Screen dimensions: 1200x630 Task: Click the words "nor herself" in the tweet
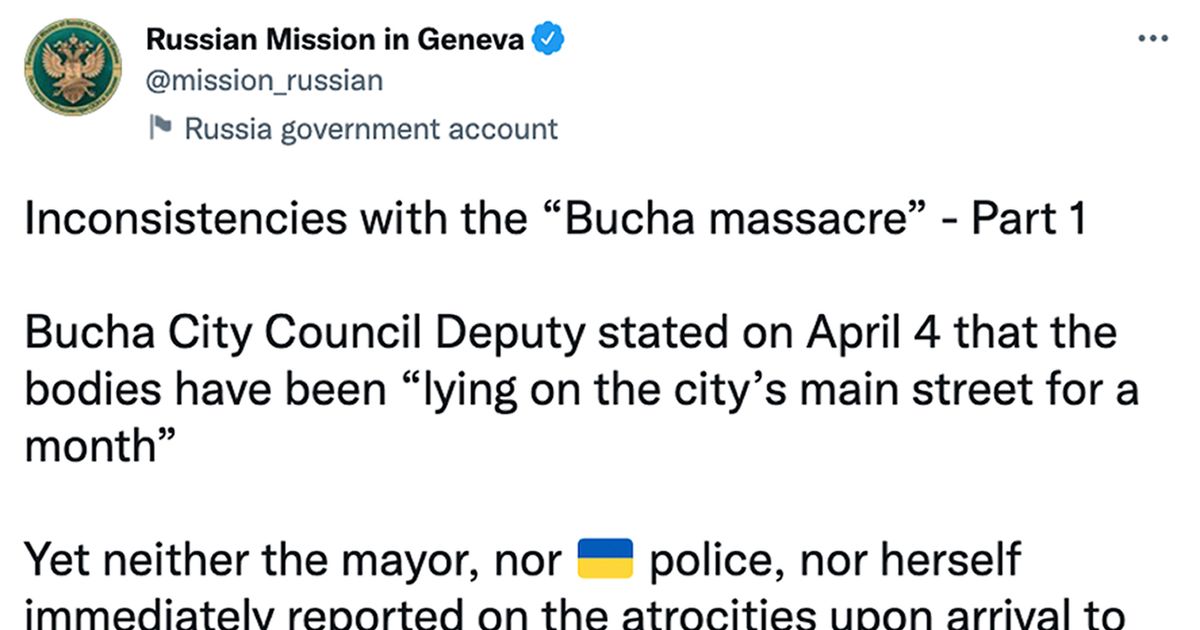[920, 561]
